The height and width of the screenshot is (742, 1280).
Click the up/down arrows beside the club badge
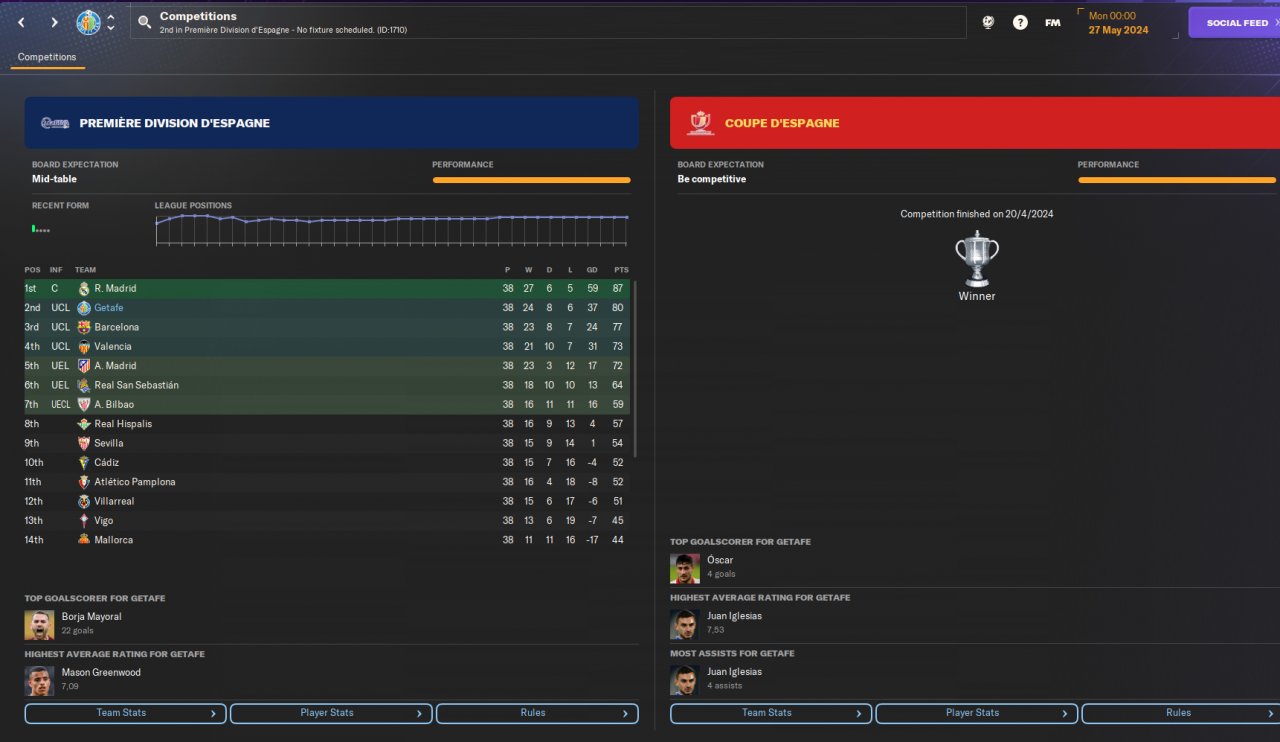point(111,22)
